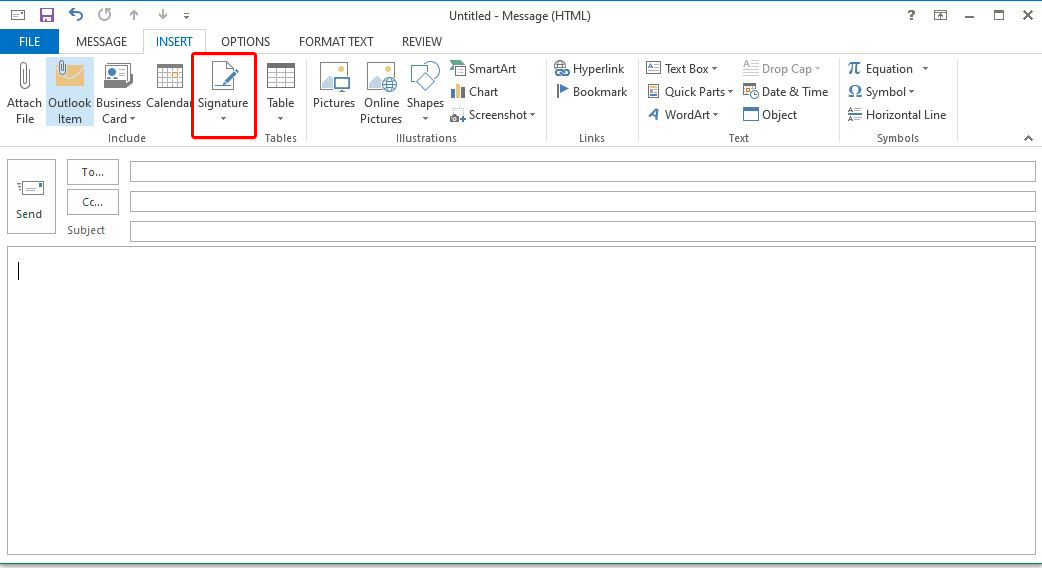Collapse the ribbon with the chevron
1042x568 pixels.
(1028, 138)
